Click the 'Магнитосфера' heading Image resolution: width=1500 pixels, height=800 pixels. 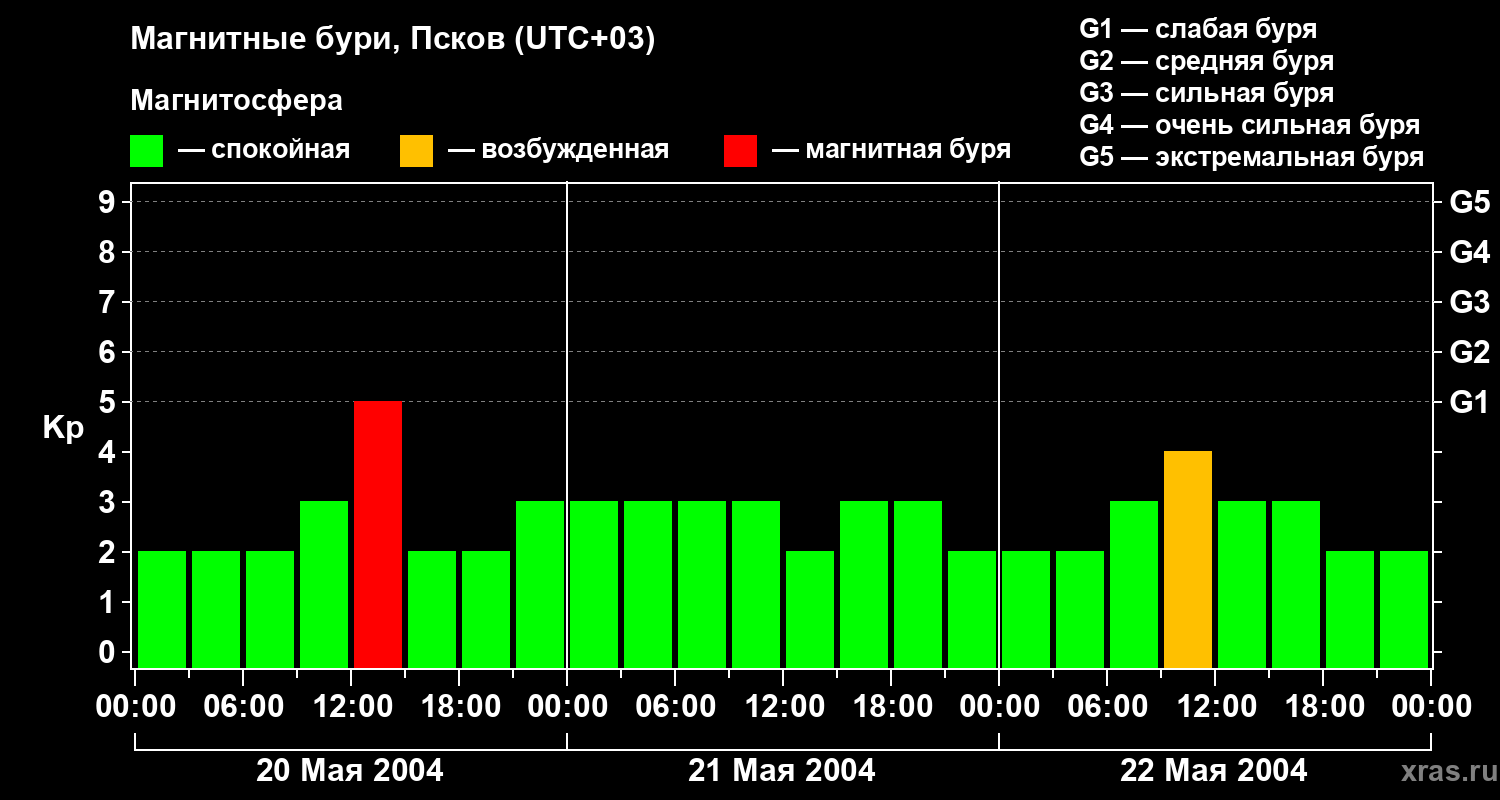pos(236,101)
